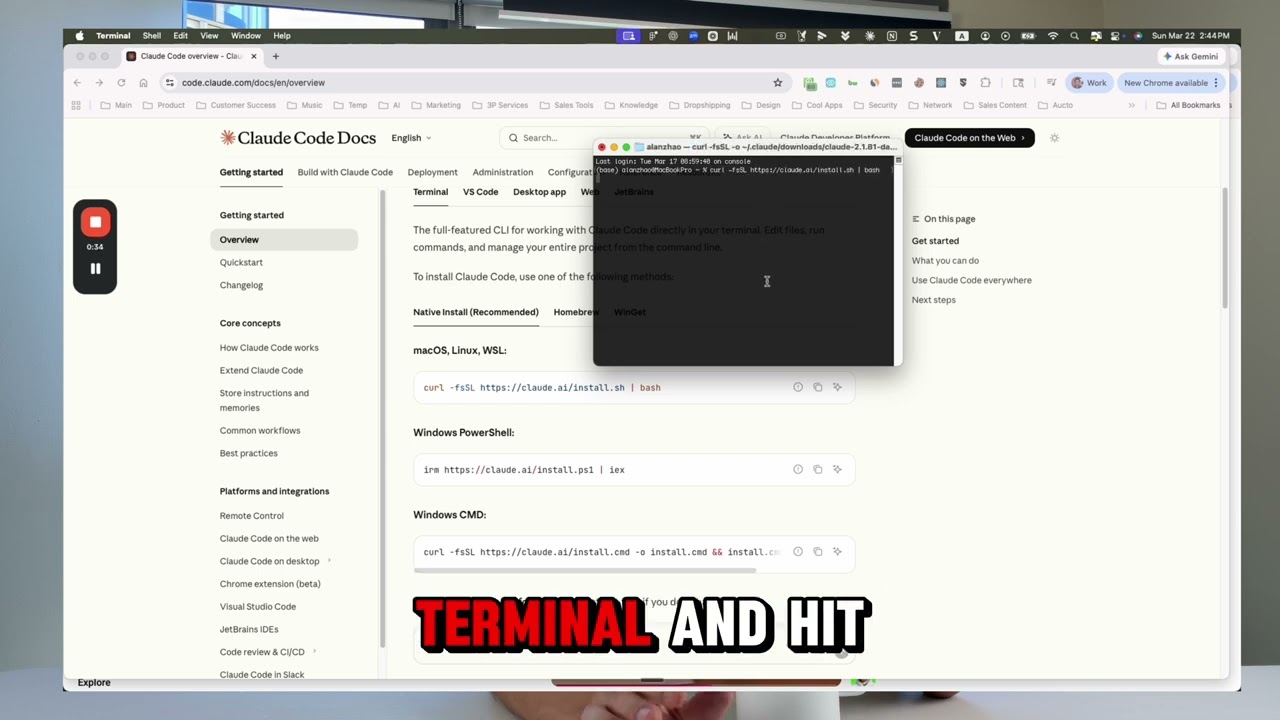Viewport: 1280px width, 720px height.
Task: Open All Bookmarks folder
Action: (x=1189, y=105)
